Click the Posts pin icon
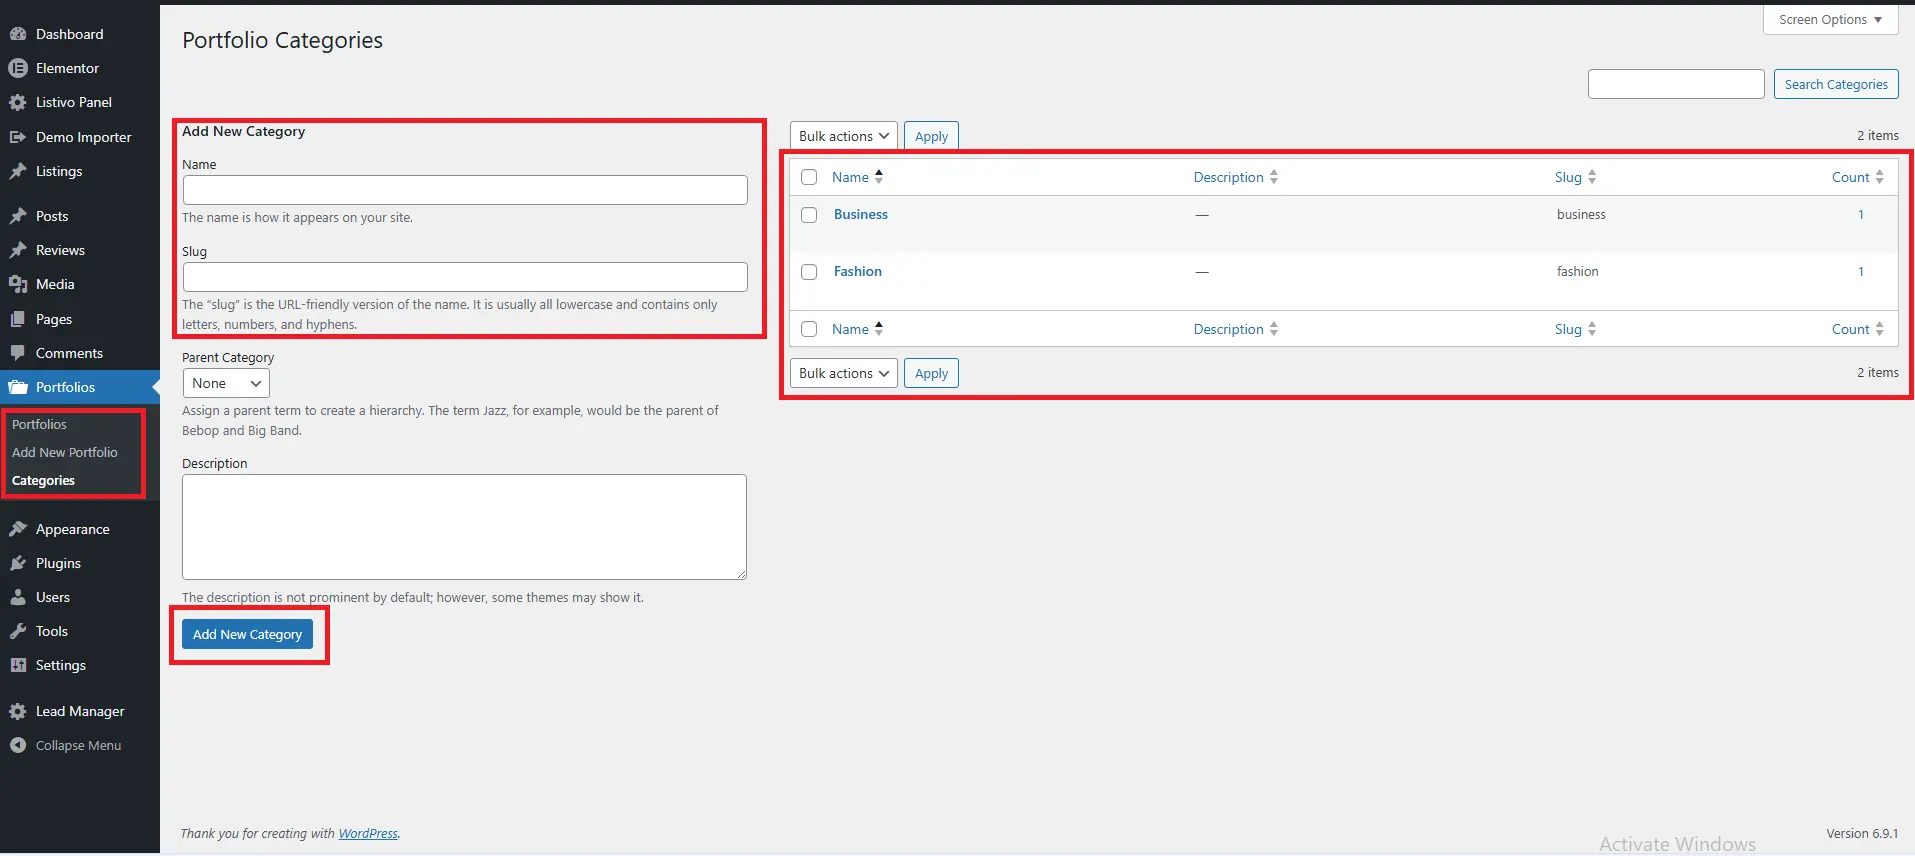The width and height of the screenshot is (1915, 856). point(17,216)
